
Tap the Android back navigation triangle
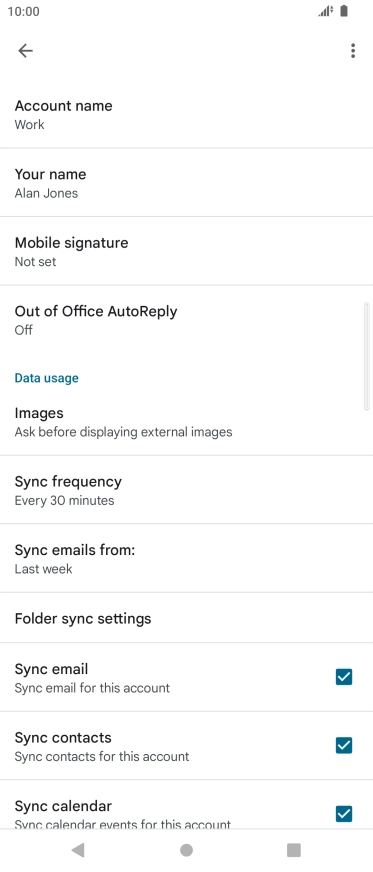[78, 850]
